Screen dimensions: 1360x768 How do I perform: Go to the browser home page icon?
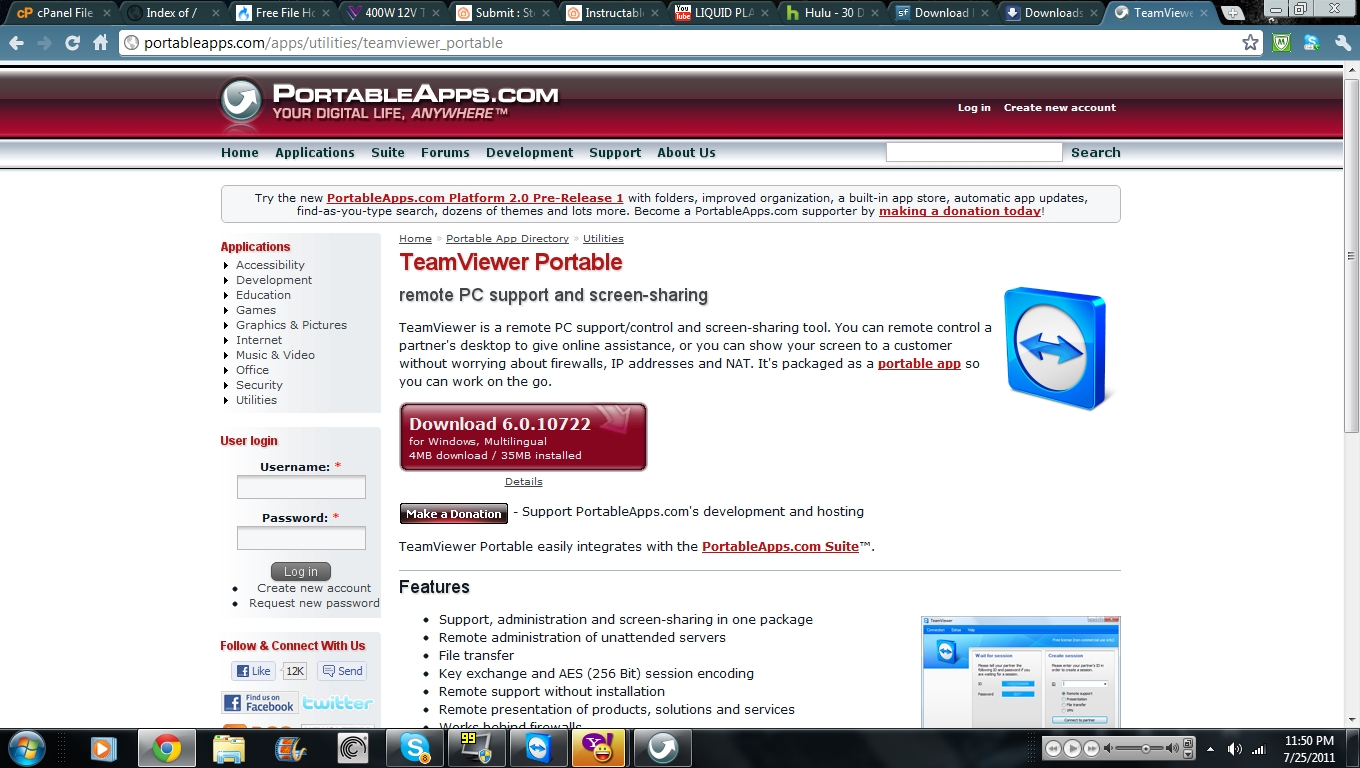tap(100, 43)
